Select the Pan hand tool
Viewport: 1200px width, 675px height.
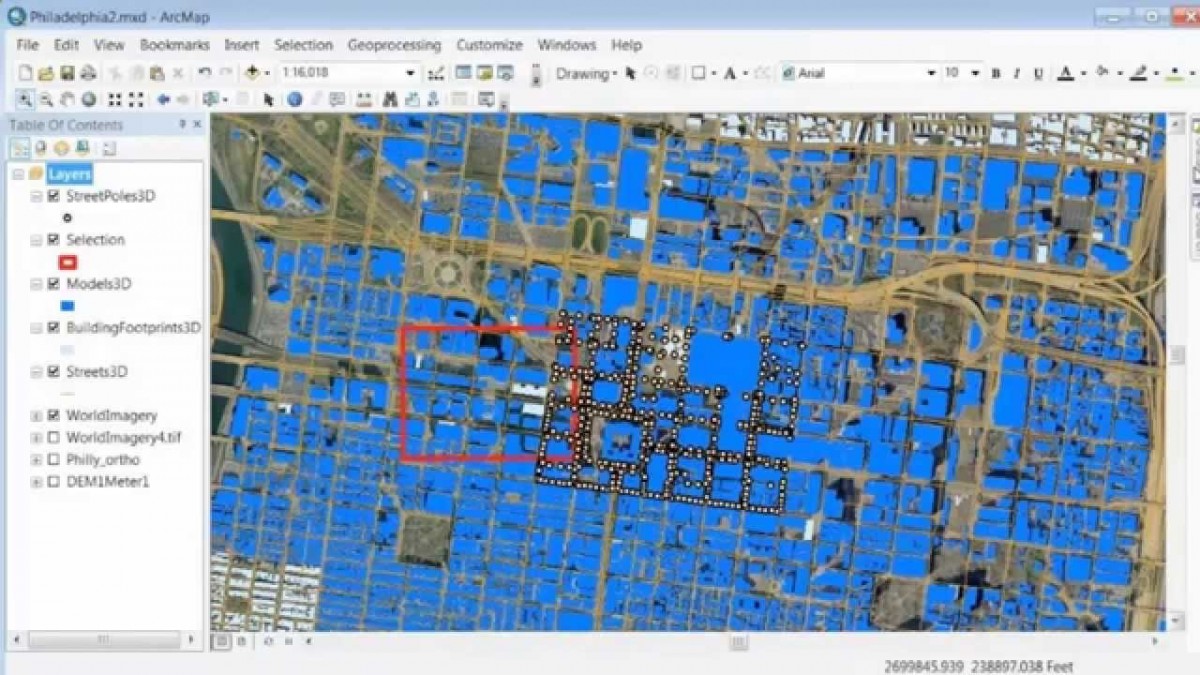click(x=68, y=99)
